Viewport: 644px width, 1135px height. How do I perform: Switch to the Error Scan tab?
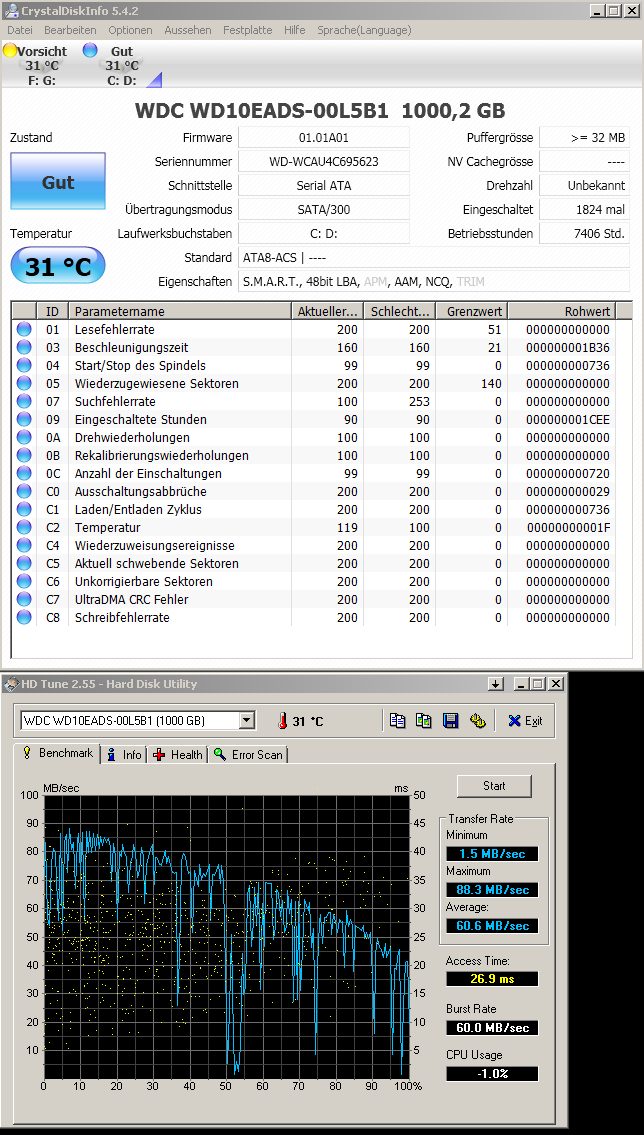click(248, 754)
